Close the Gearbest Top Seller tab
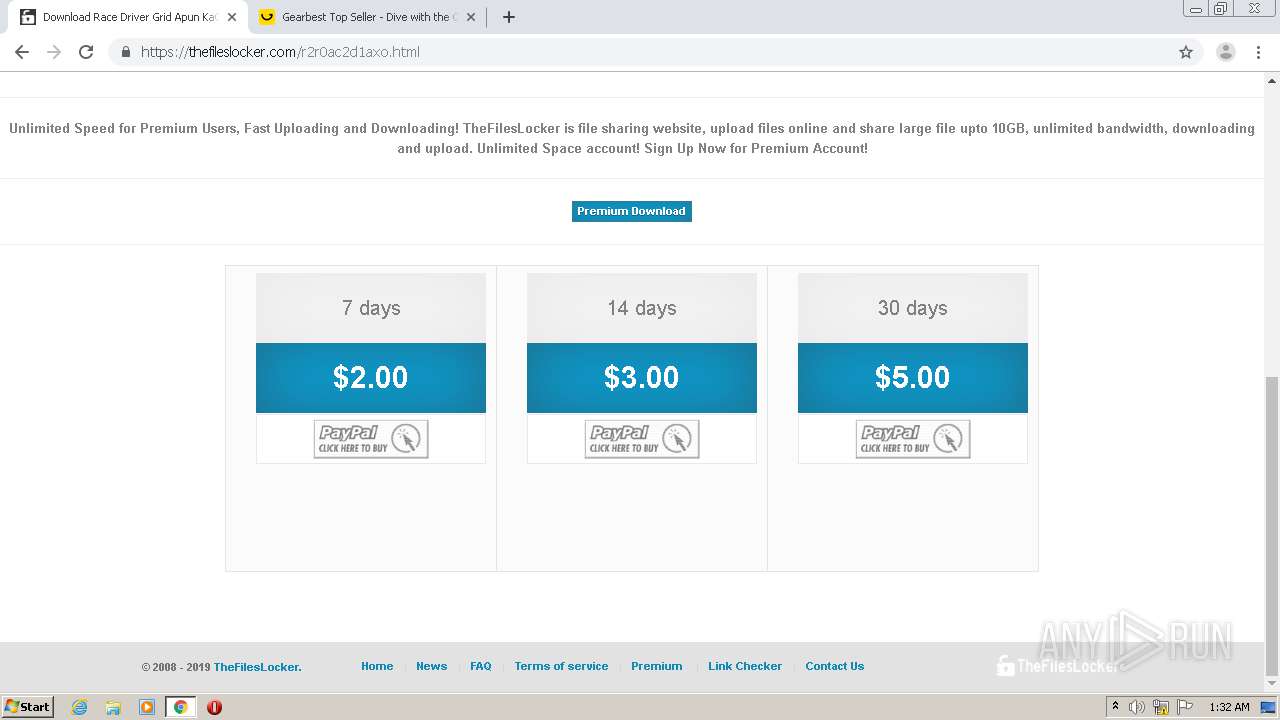 471,17
